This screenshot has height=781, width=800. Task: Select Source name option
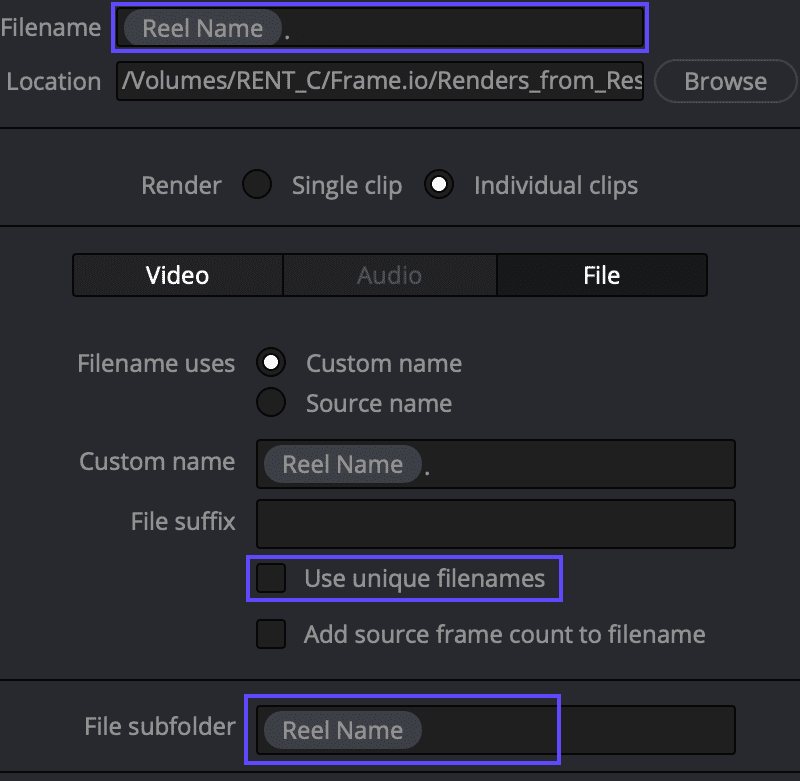(x=271, y=404)
